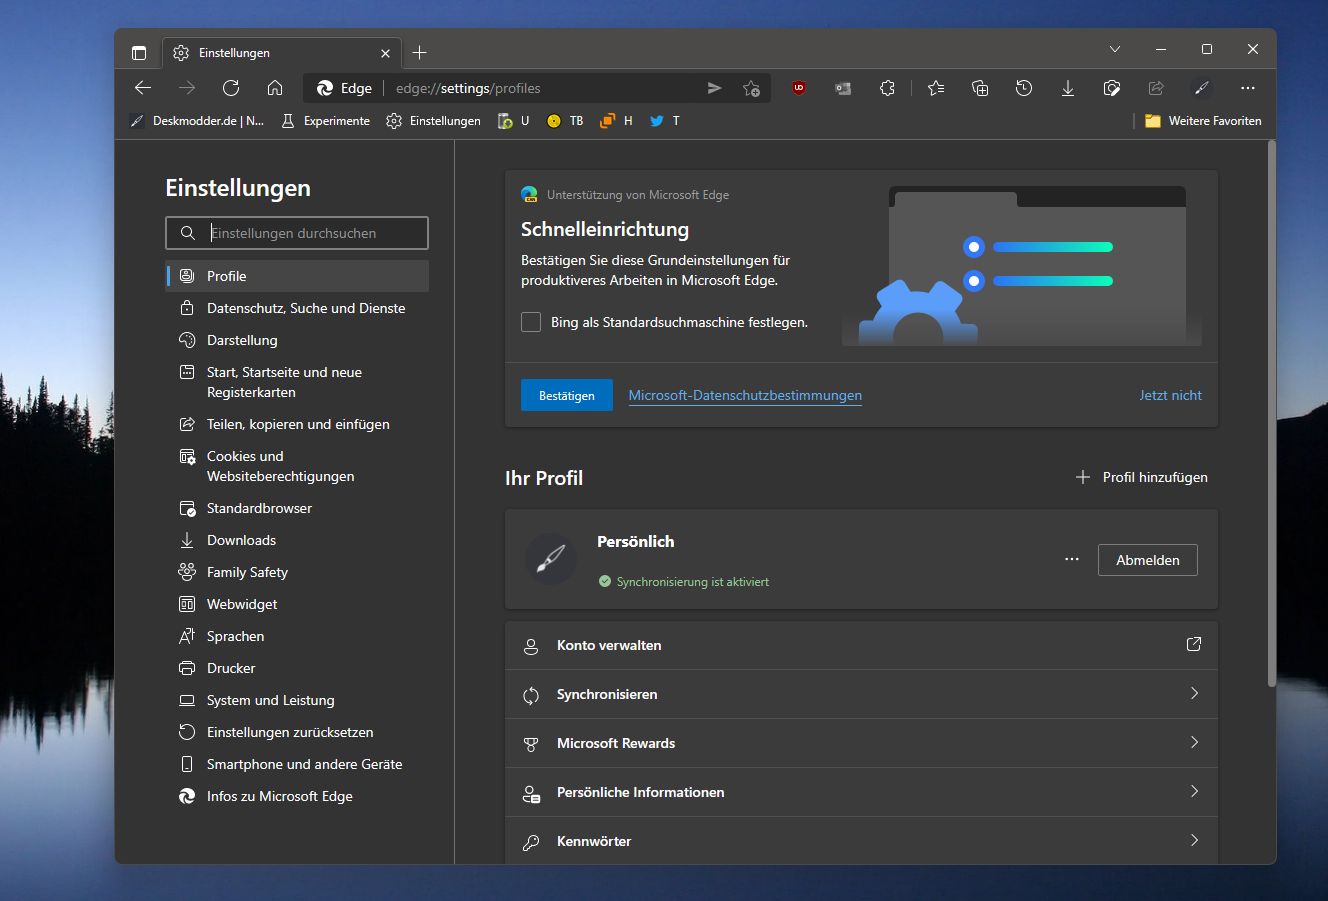Open the profile avatar in toolbar
Screen dimensions: 1328x901
[x=1202, y=88]
